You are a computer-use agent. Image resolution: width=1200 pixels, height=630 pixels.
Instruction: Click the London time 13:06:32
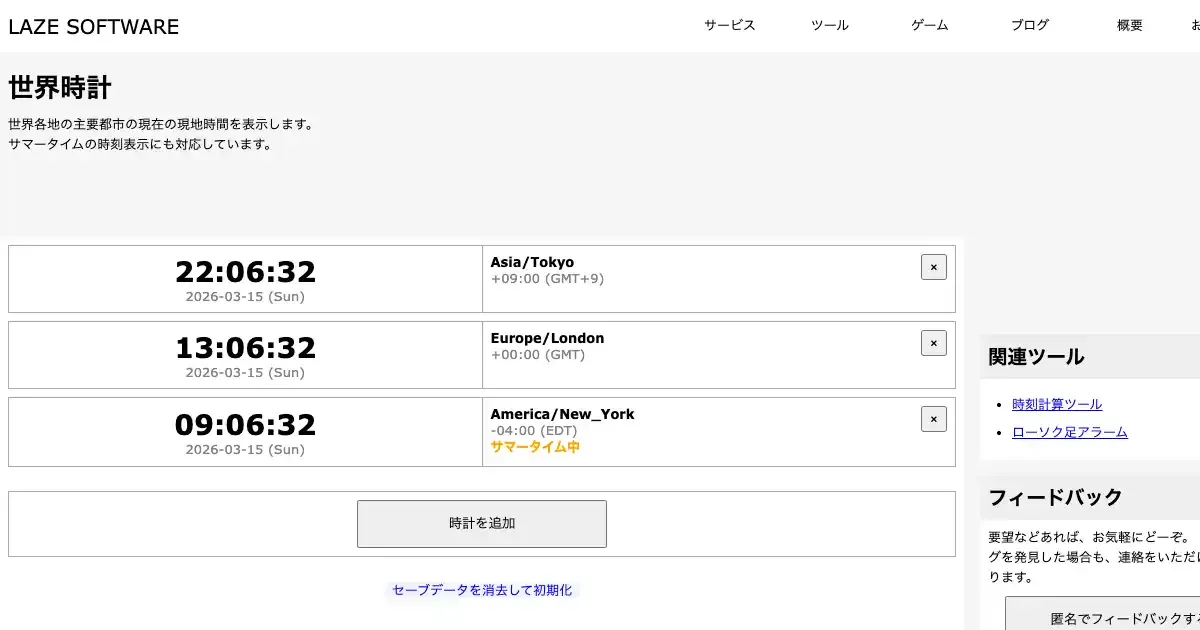(245, 348)
